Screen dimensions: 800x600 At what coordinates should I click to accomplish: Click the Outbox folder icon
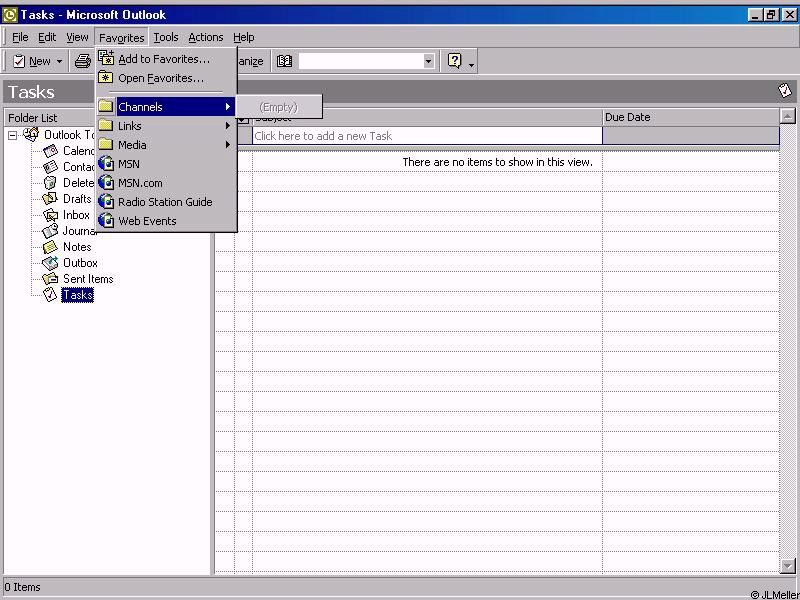(x=51, y=263)
